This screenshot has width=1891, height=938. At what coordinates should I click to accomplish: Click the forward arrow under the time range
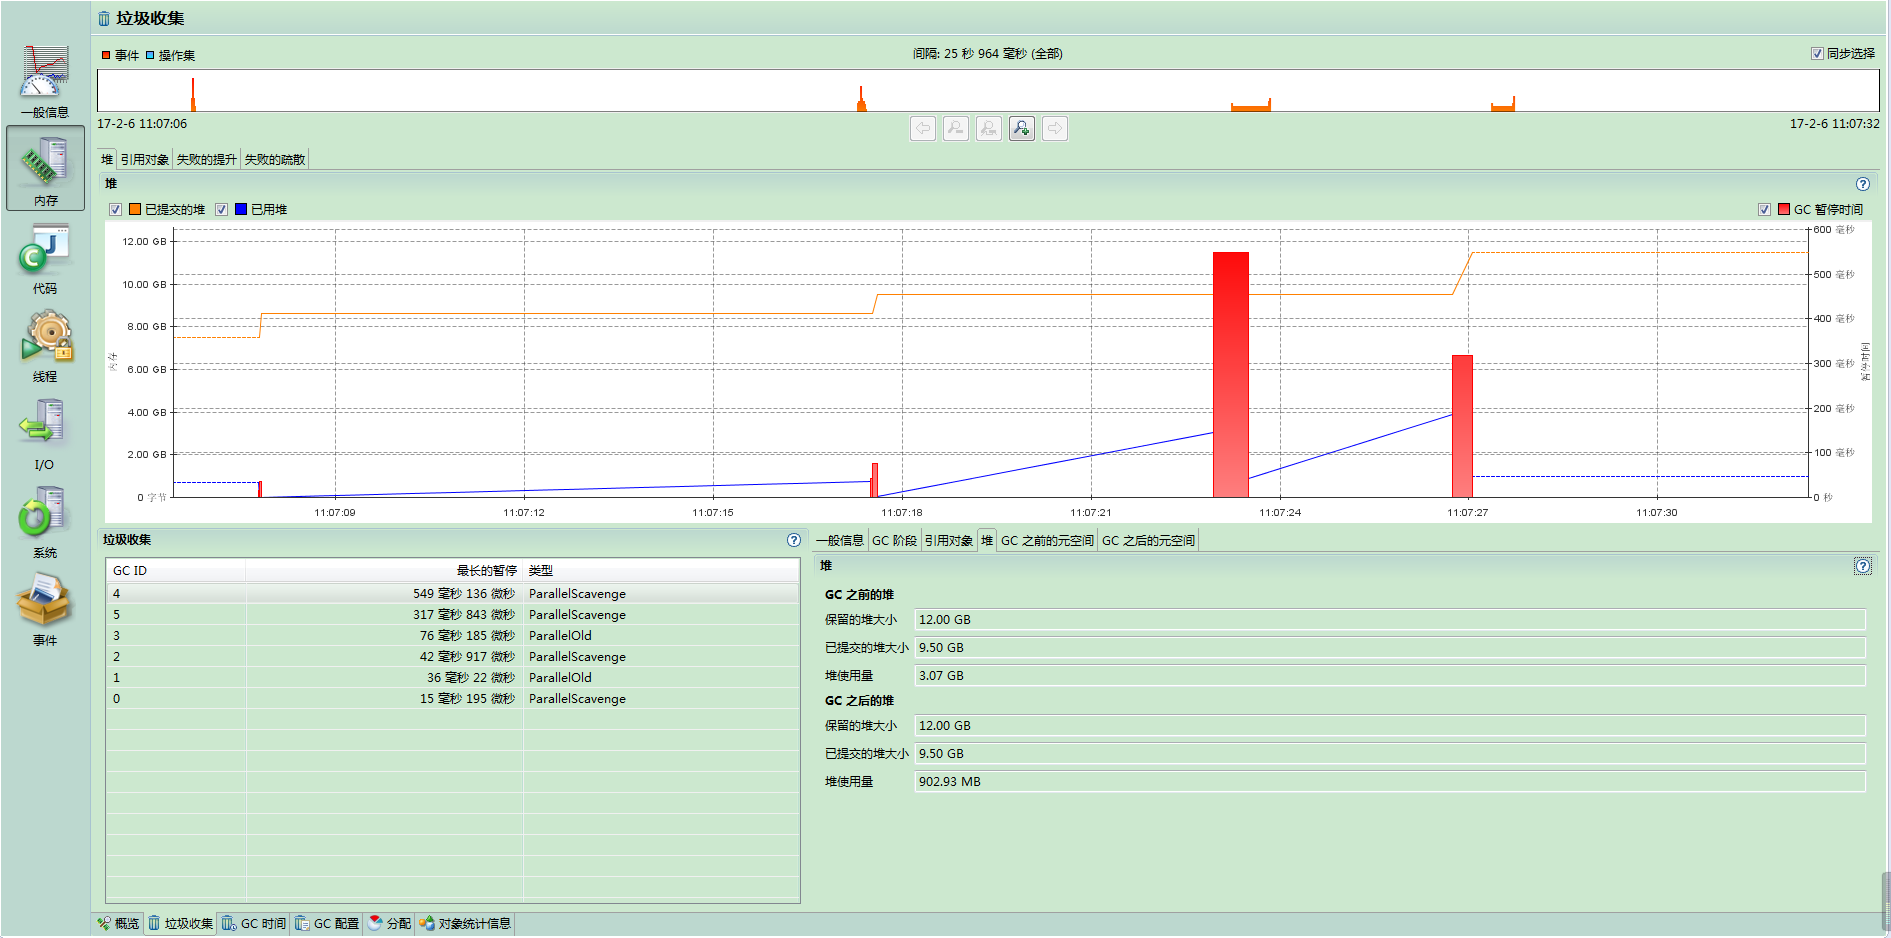coord(1055,128)
